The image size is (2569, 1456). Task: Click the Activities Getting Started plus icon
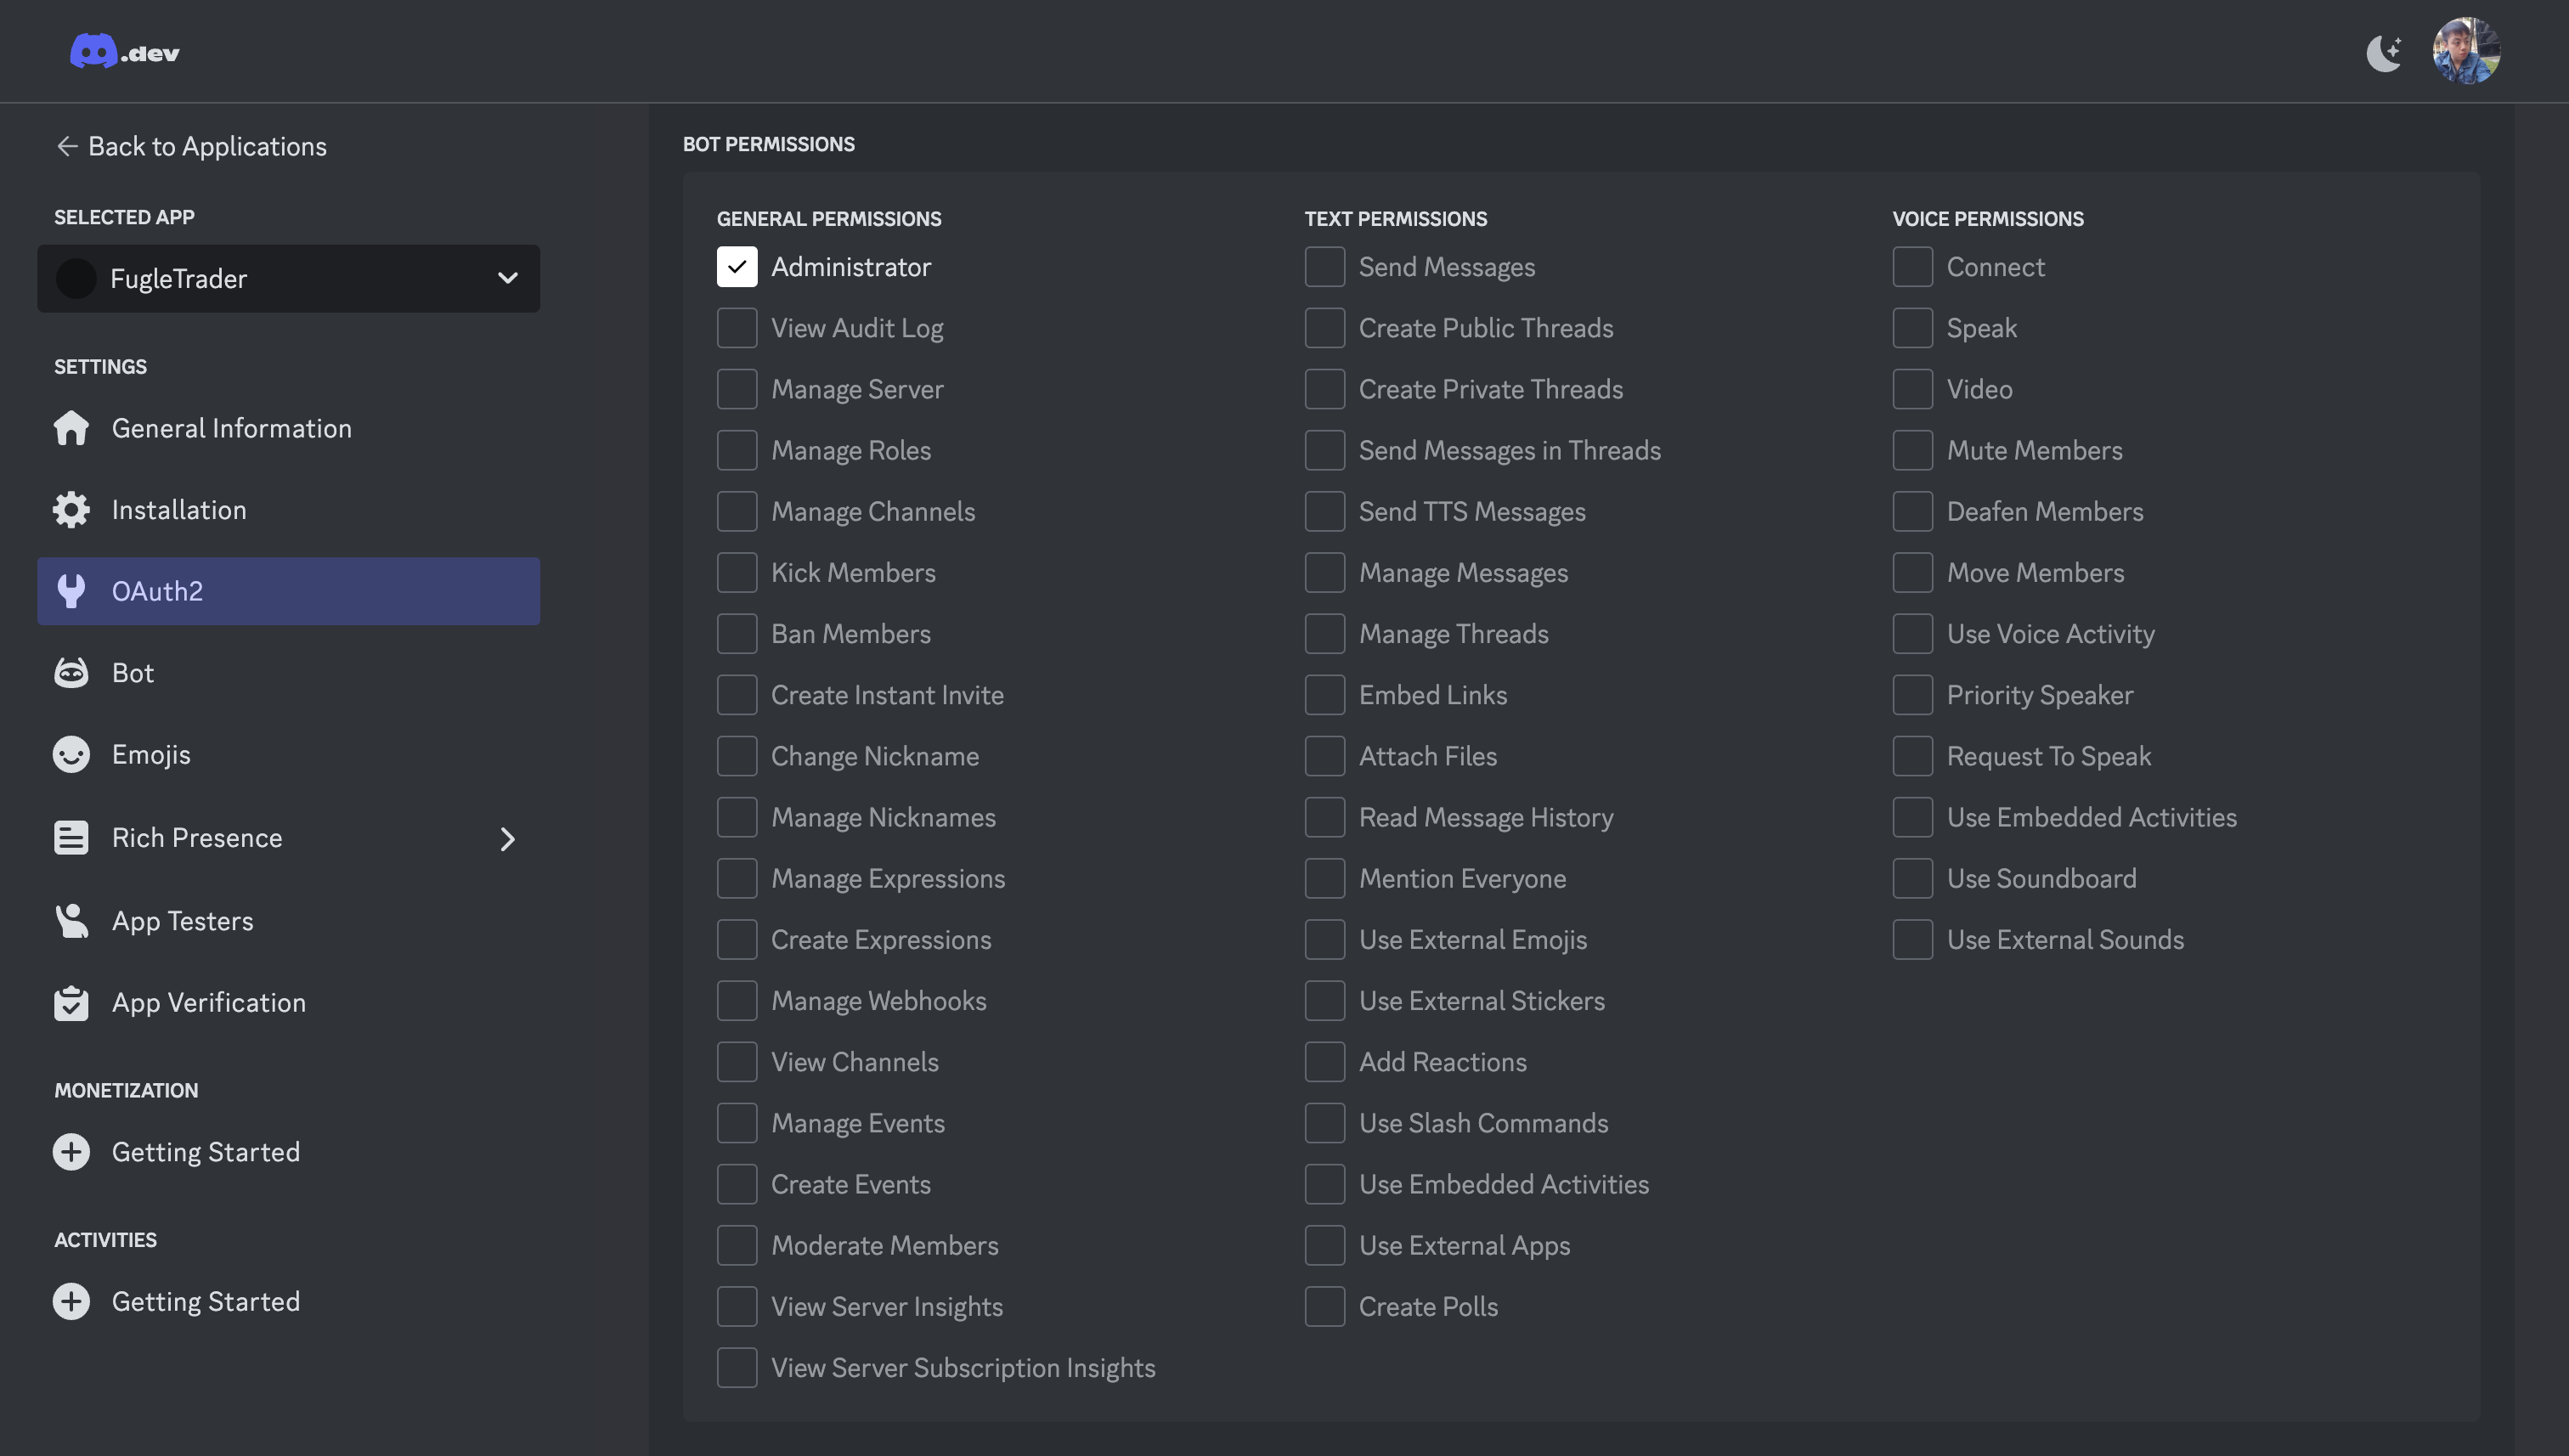[71, 1302]
